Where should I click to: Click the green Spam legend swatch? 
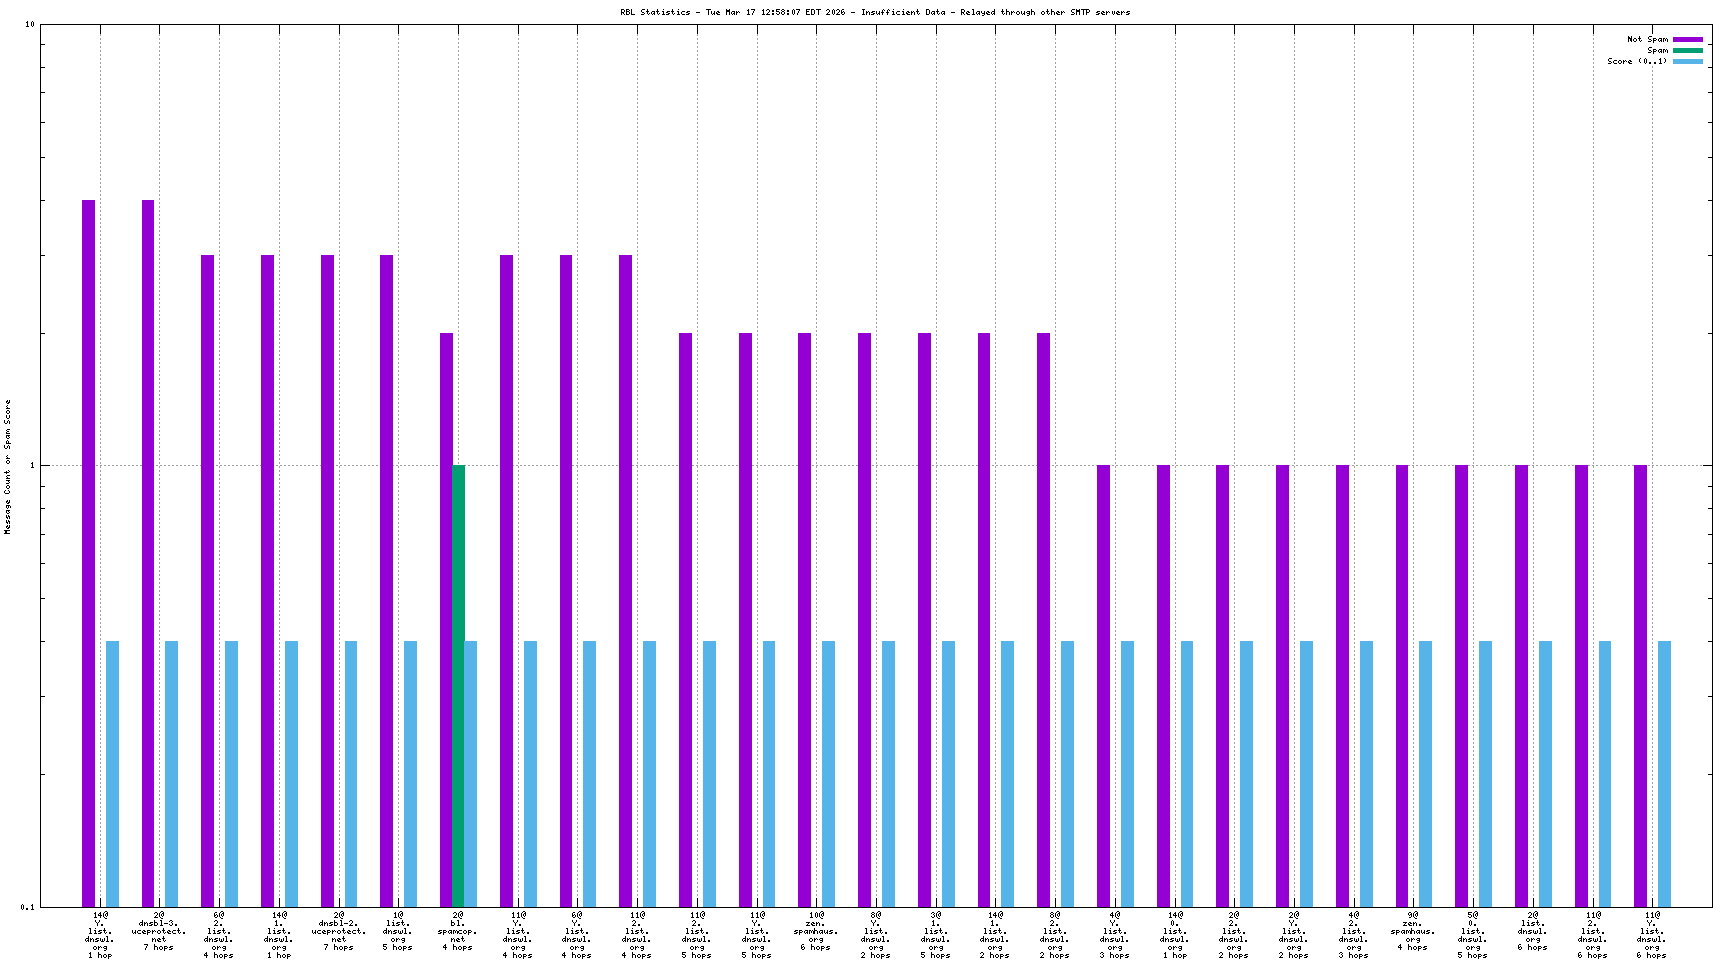(1687, 50)
